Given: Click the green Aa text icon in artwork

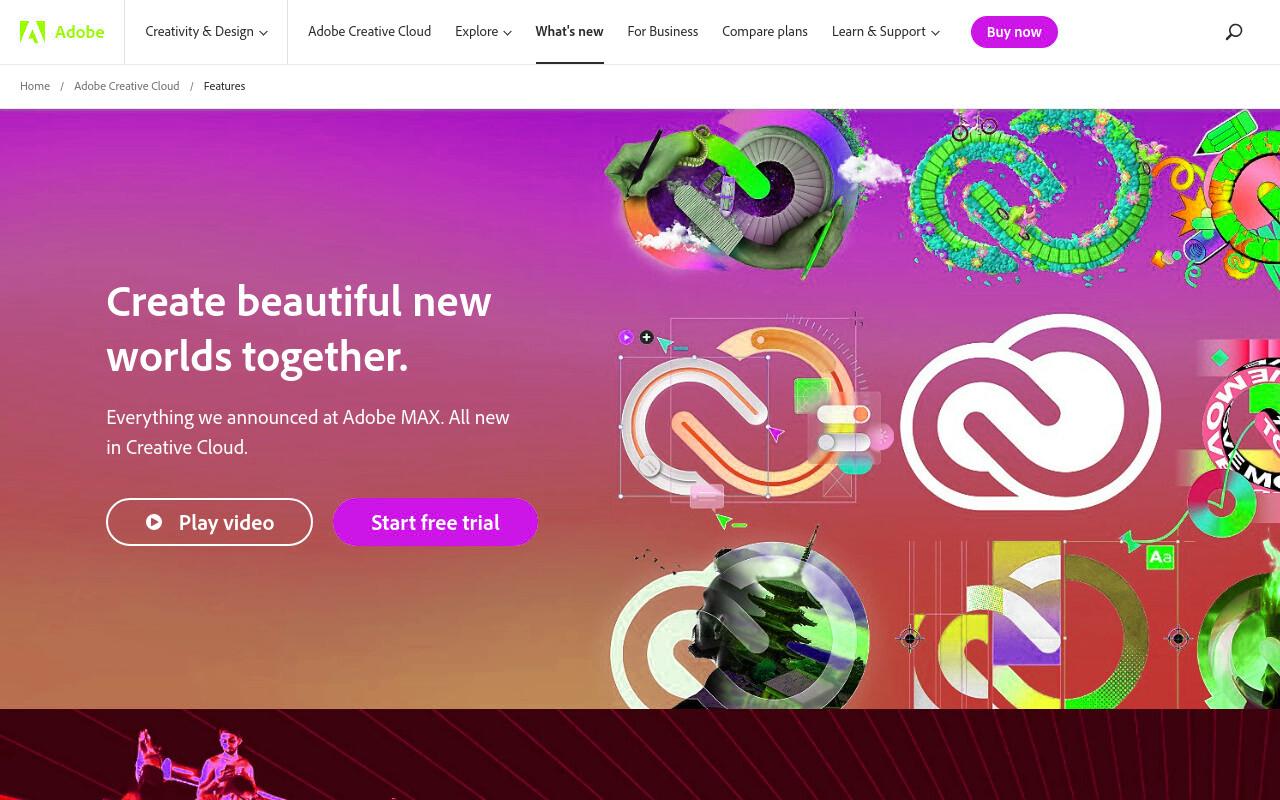Looking at the screenshot, I should [x=1160, y=557].
